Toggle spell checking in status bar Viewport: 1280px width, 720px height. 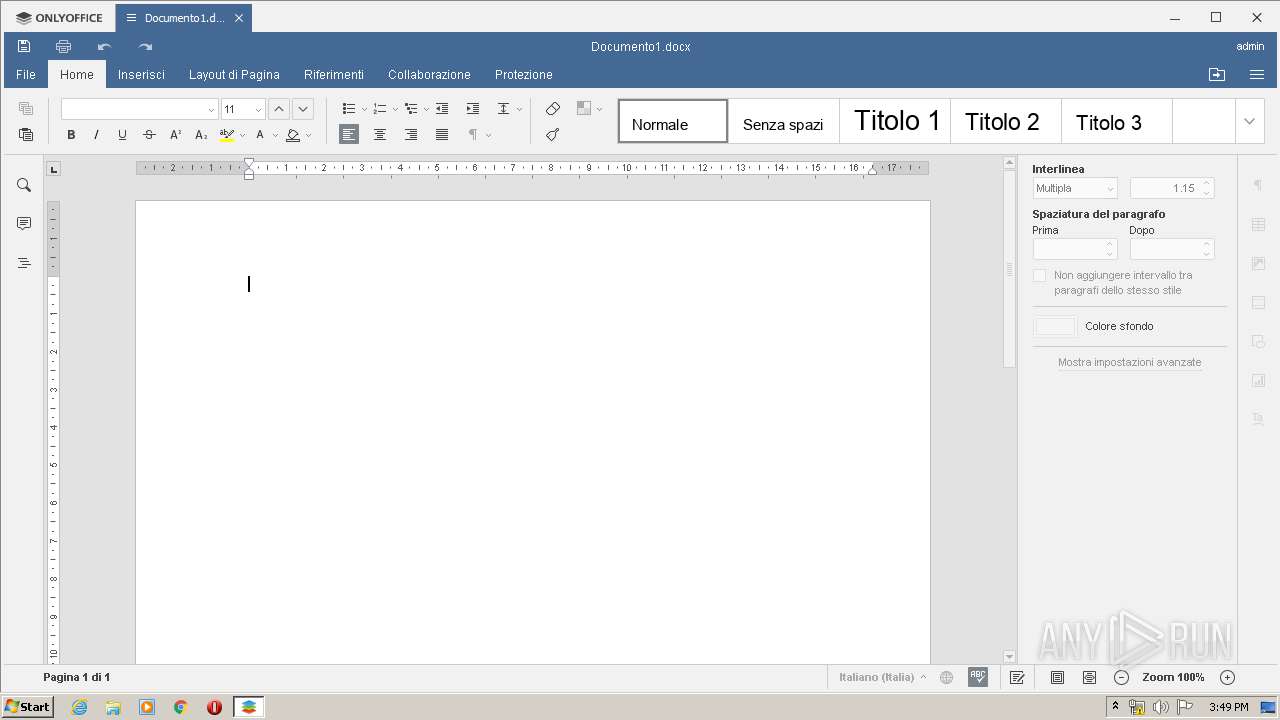[x=978, y=677]
